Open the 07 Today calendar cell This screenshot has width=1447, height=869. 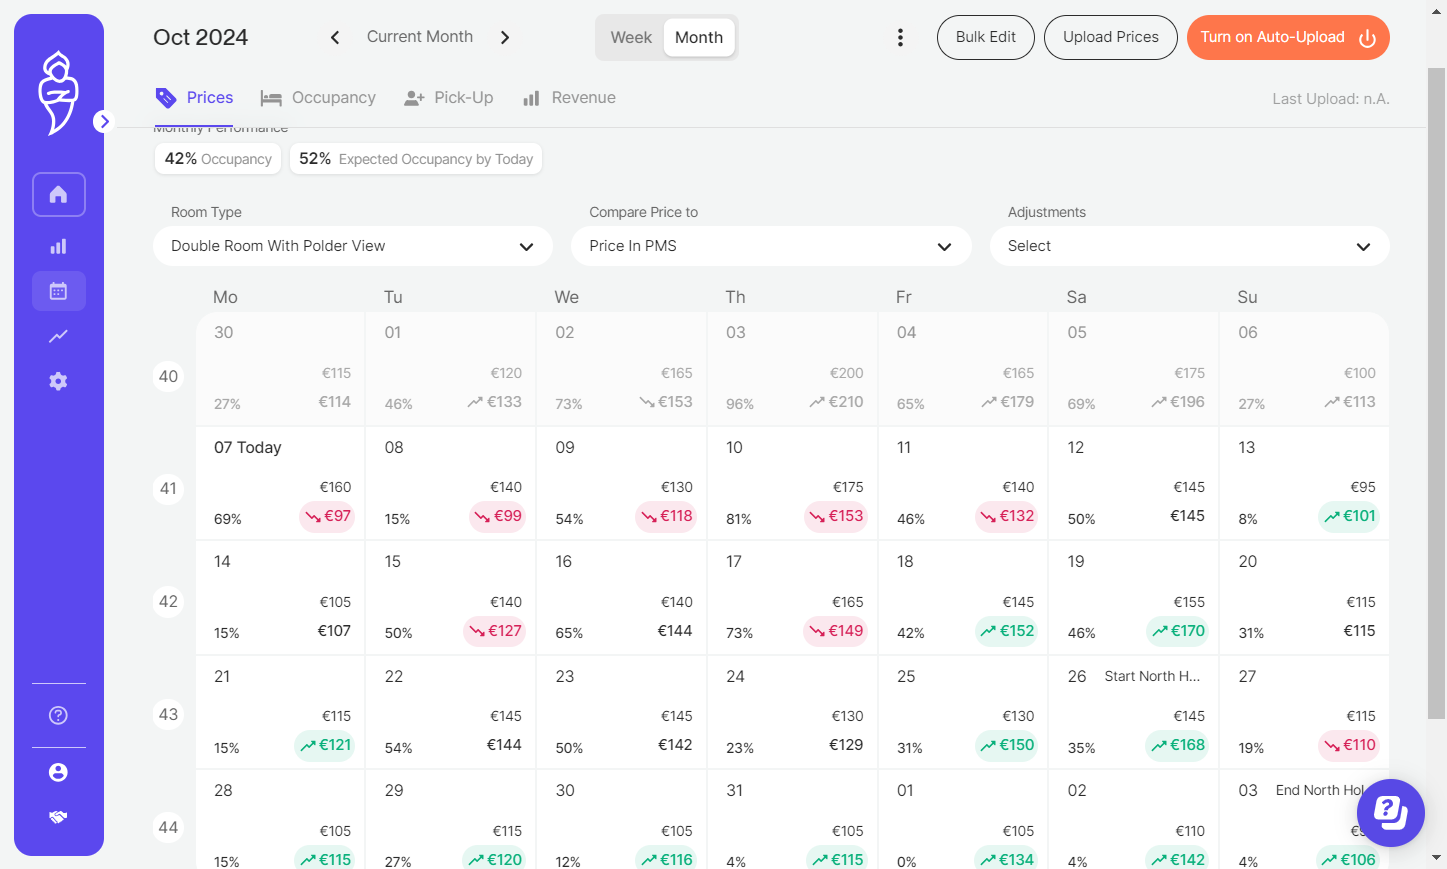pyautogui.click(x=280, y=483)
